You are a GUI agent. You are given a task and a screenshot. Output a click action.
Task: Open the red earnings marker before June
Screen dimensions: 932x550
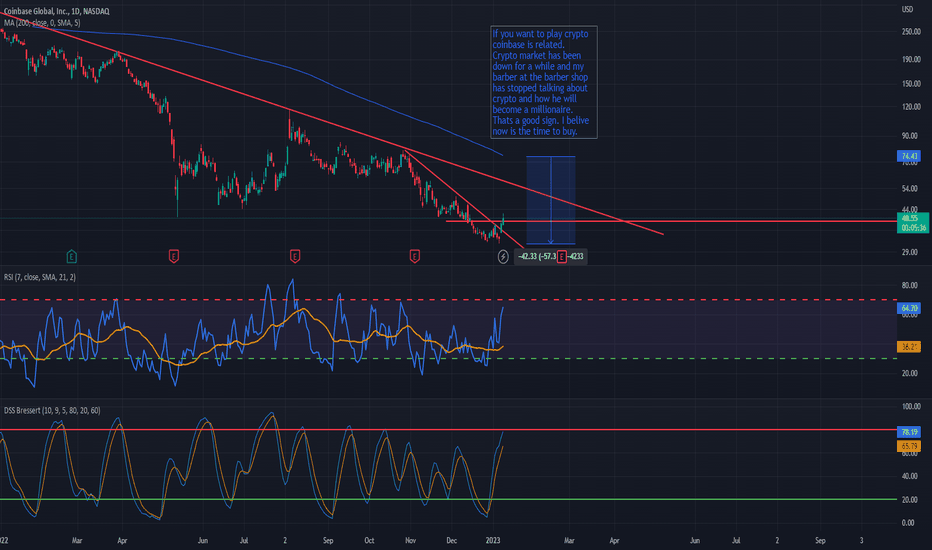(174, 256)
